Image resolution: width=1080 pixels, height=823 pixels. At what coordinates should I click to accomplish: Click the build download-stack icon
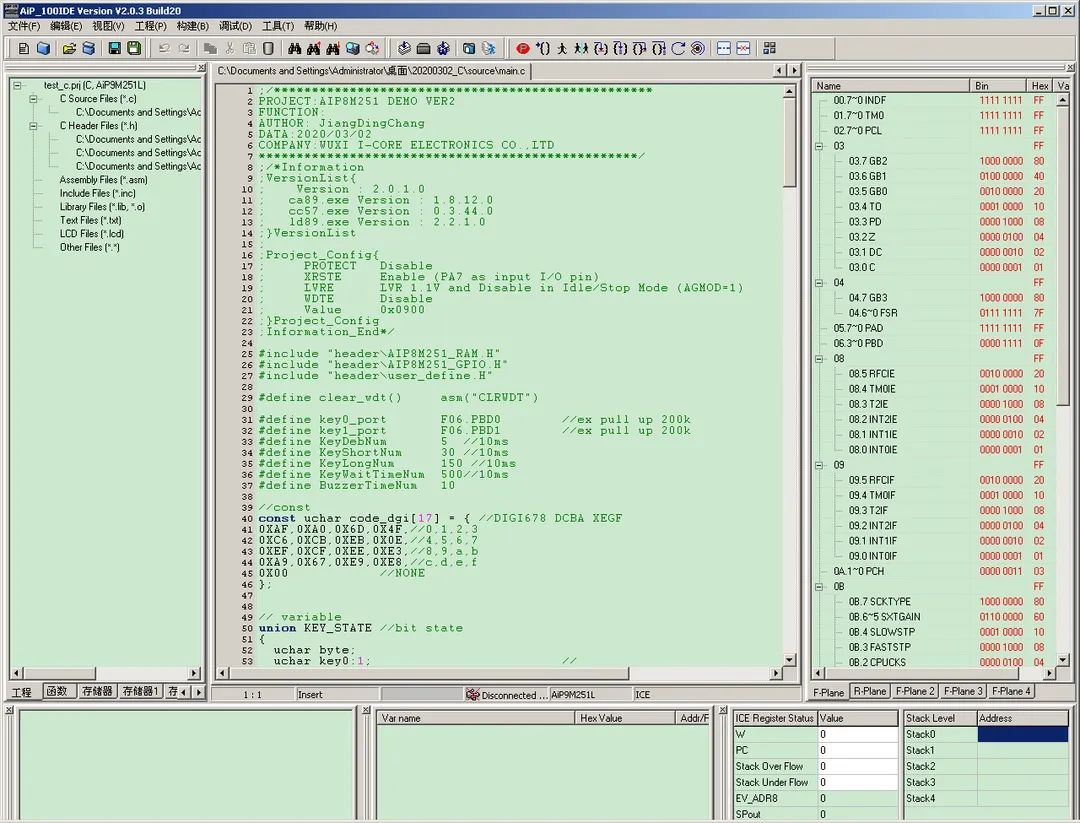point(404,48)
